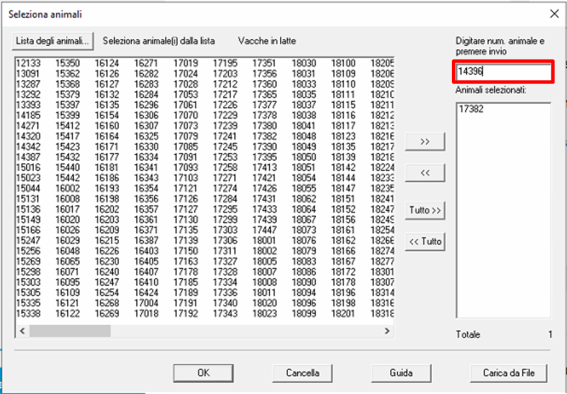
Task: Select animal 18001 in the list
Action: click(x=265, y=240)
